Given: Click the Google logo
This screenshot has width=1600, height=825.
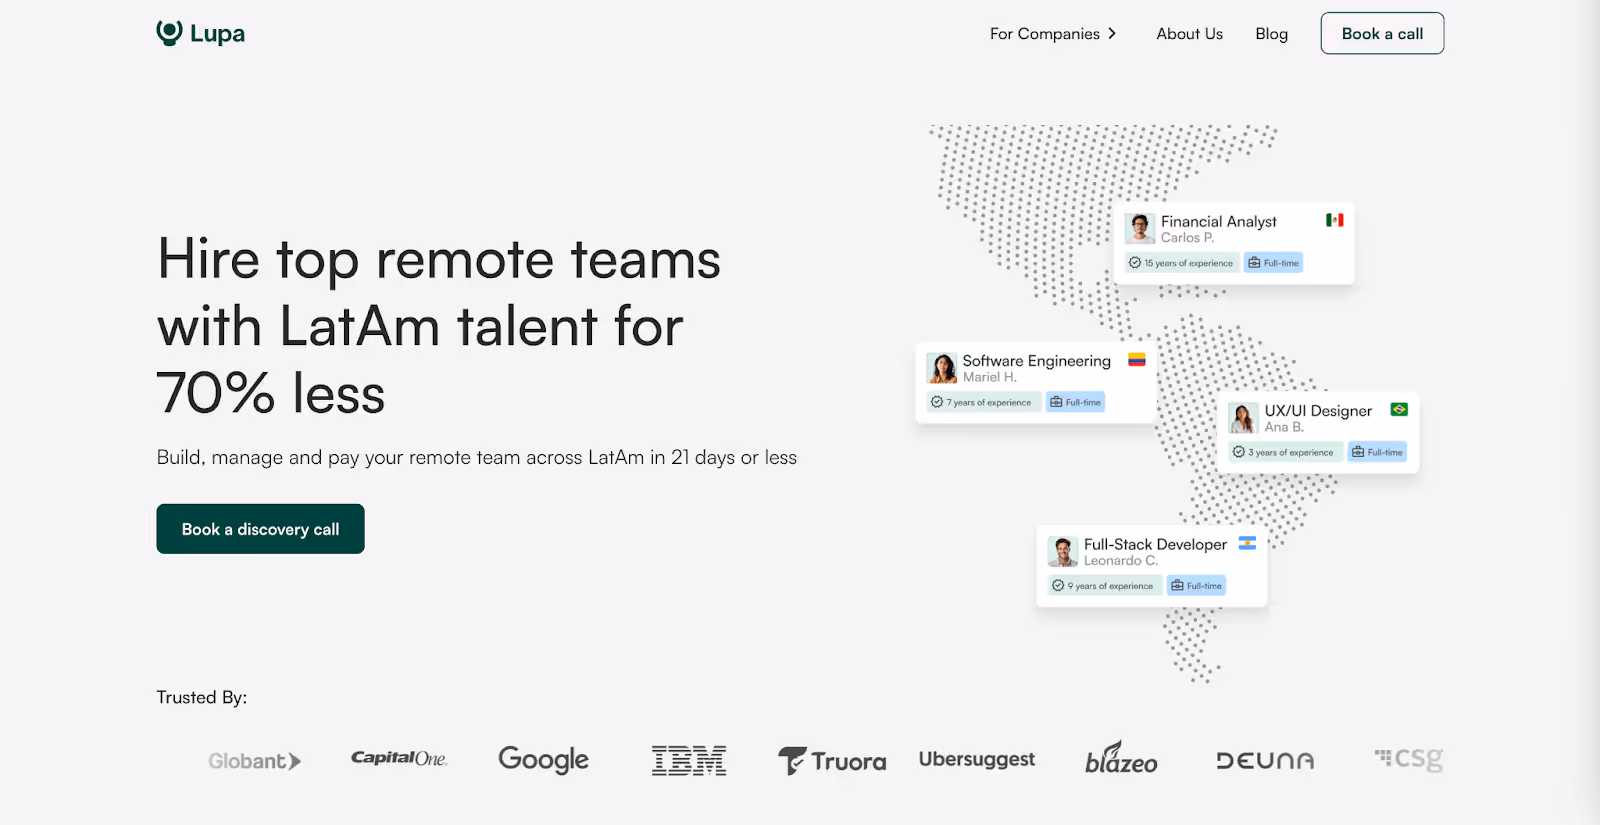Looking at the screenshot, I should point(543,760).
